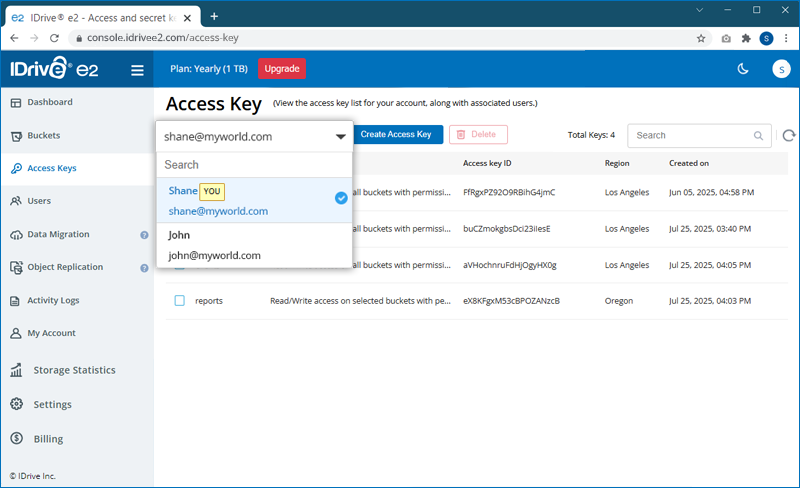Image resolution: width=800 pixels, height=488 pixels.
Task: Go to Activity Logs sidebar item
Action: 53,300
